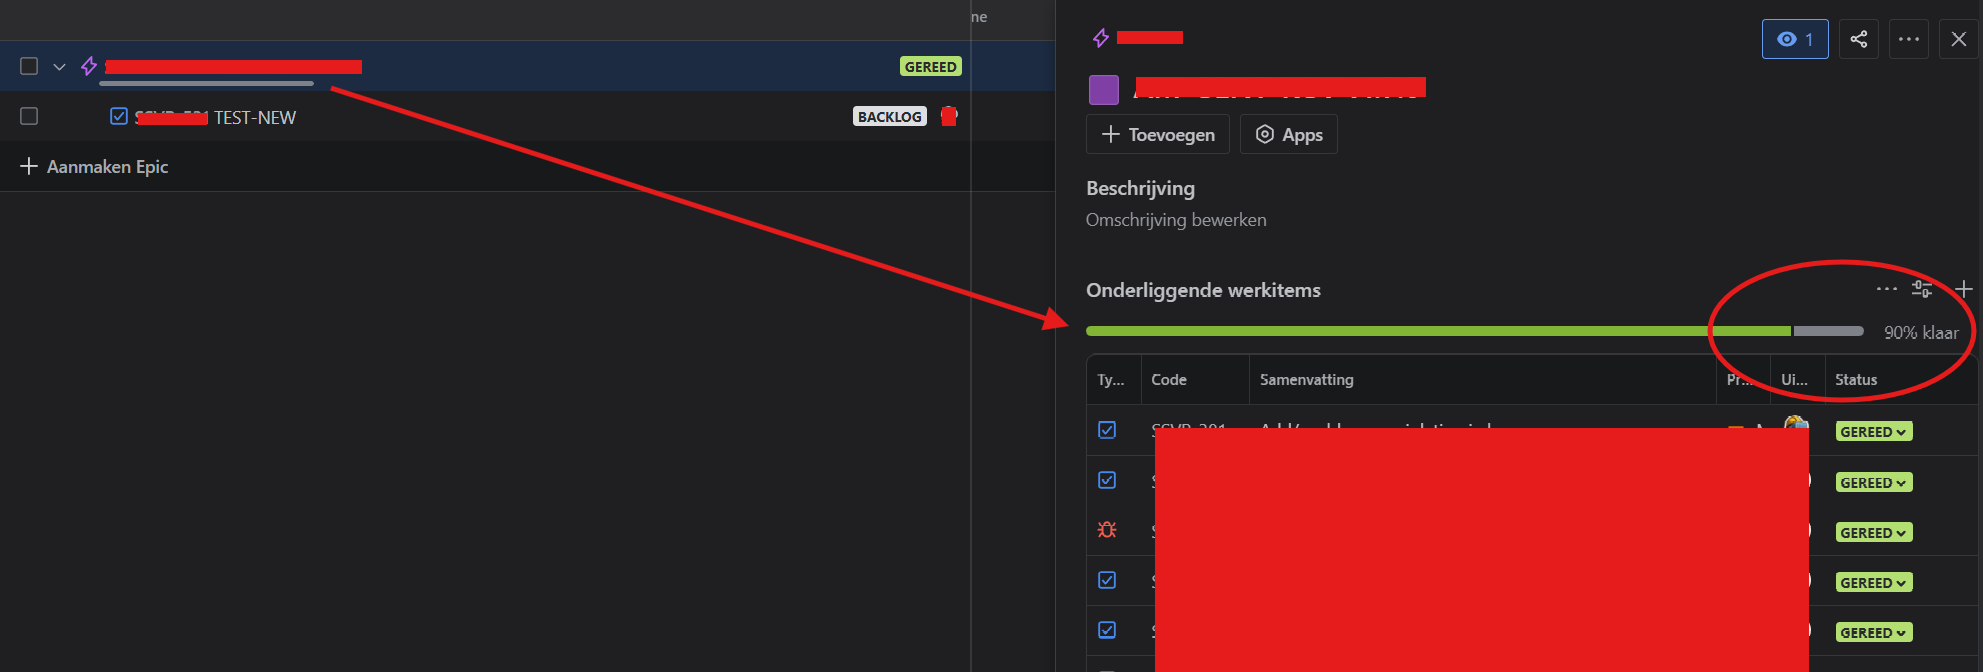
Task: Open the sliders settings icon for child work items
Action: pos(1922,289)
